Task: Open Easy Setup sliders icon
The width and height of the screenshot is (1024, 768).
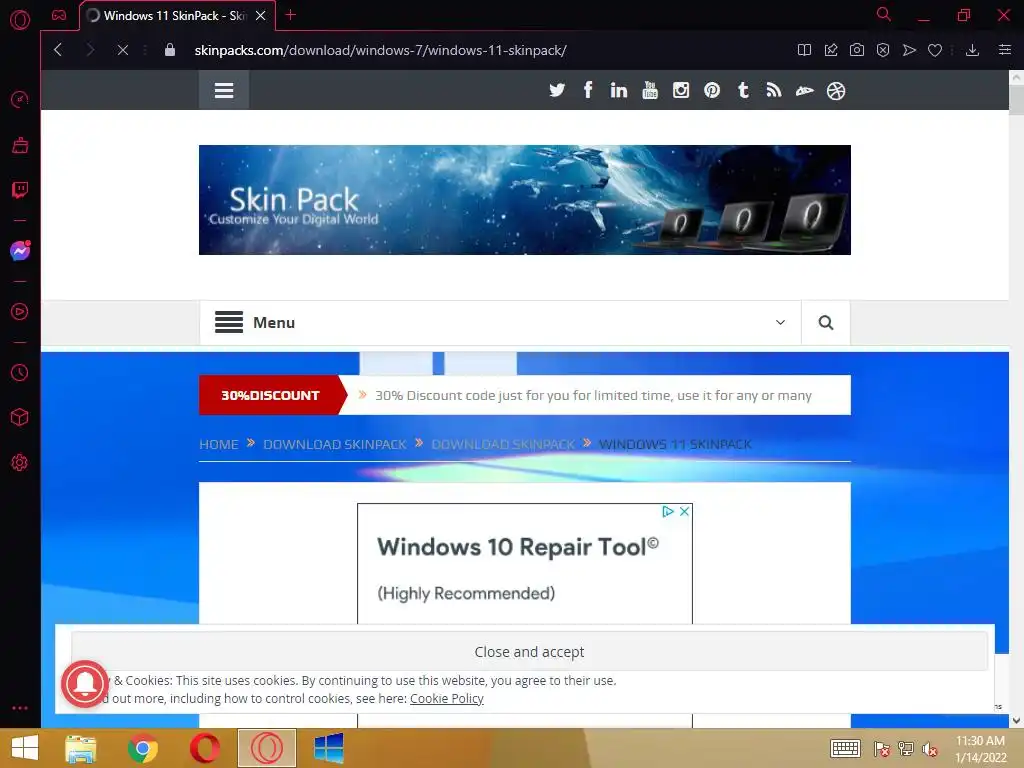Action: pos(1005,50)
